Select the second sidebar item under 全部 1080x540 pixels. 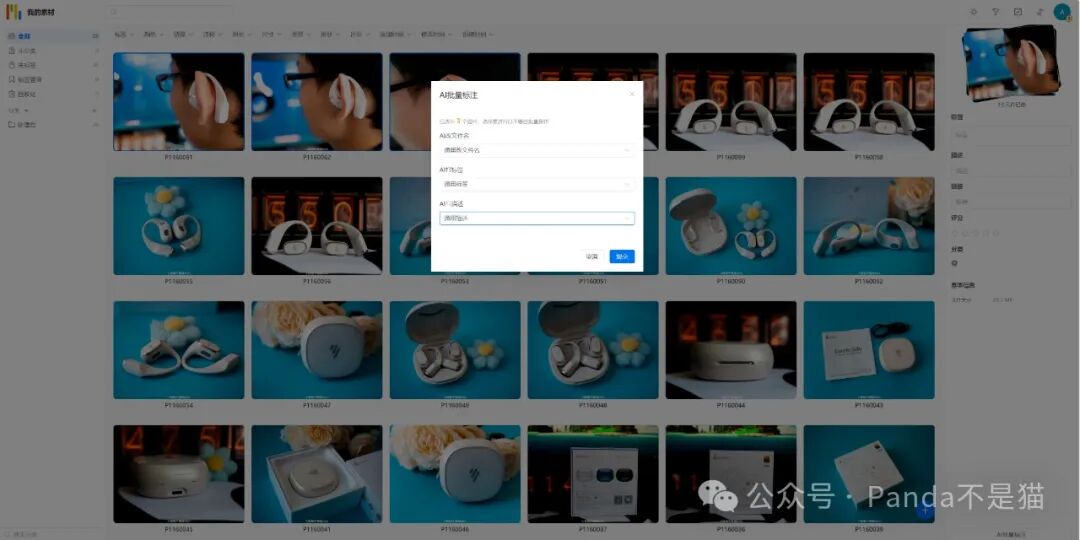(x=52, y=50)
